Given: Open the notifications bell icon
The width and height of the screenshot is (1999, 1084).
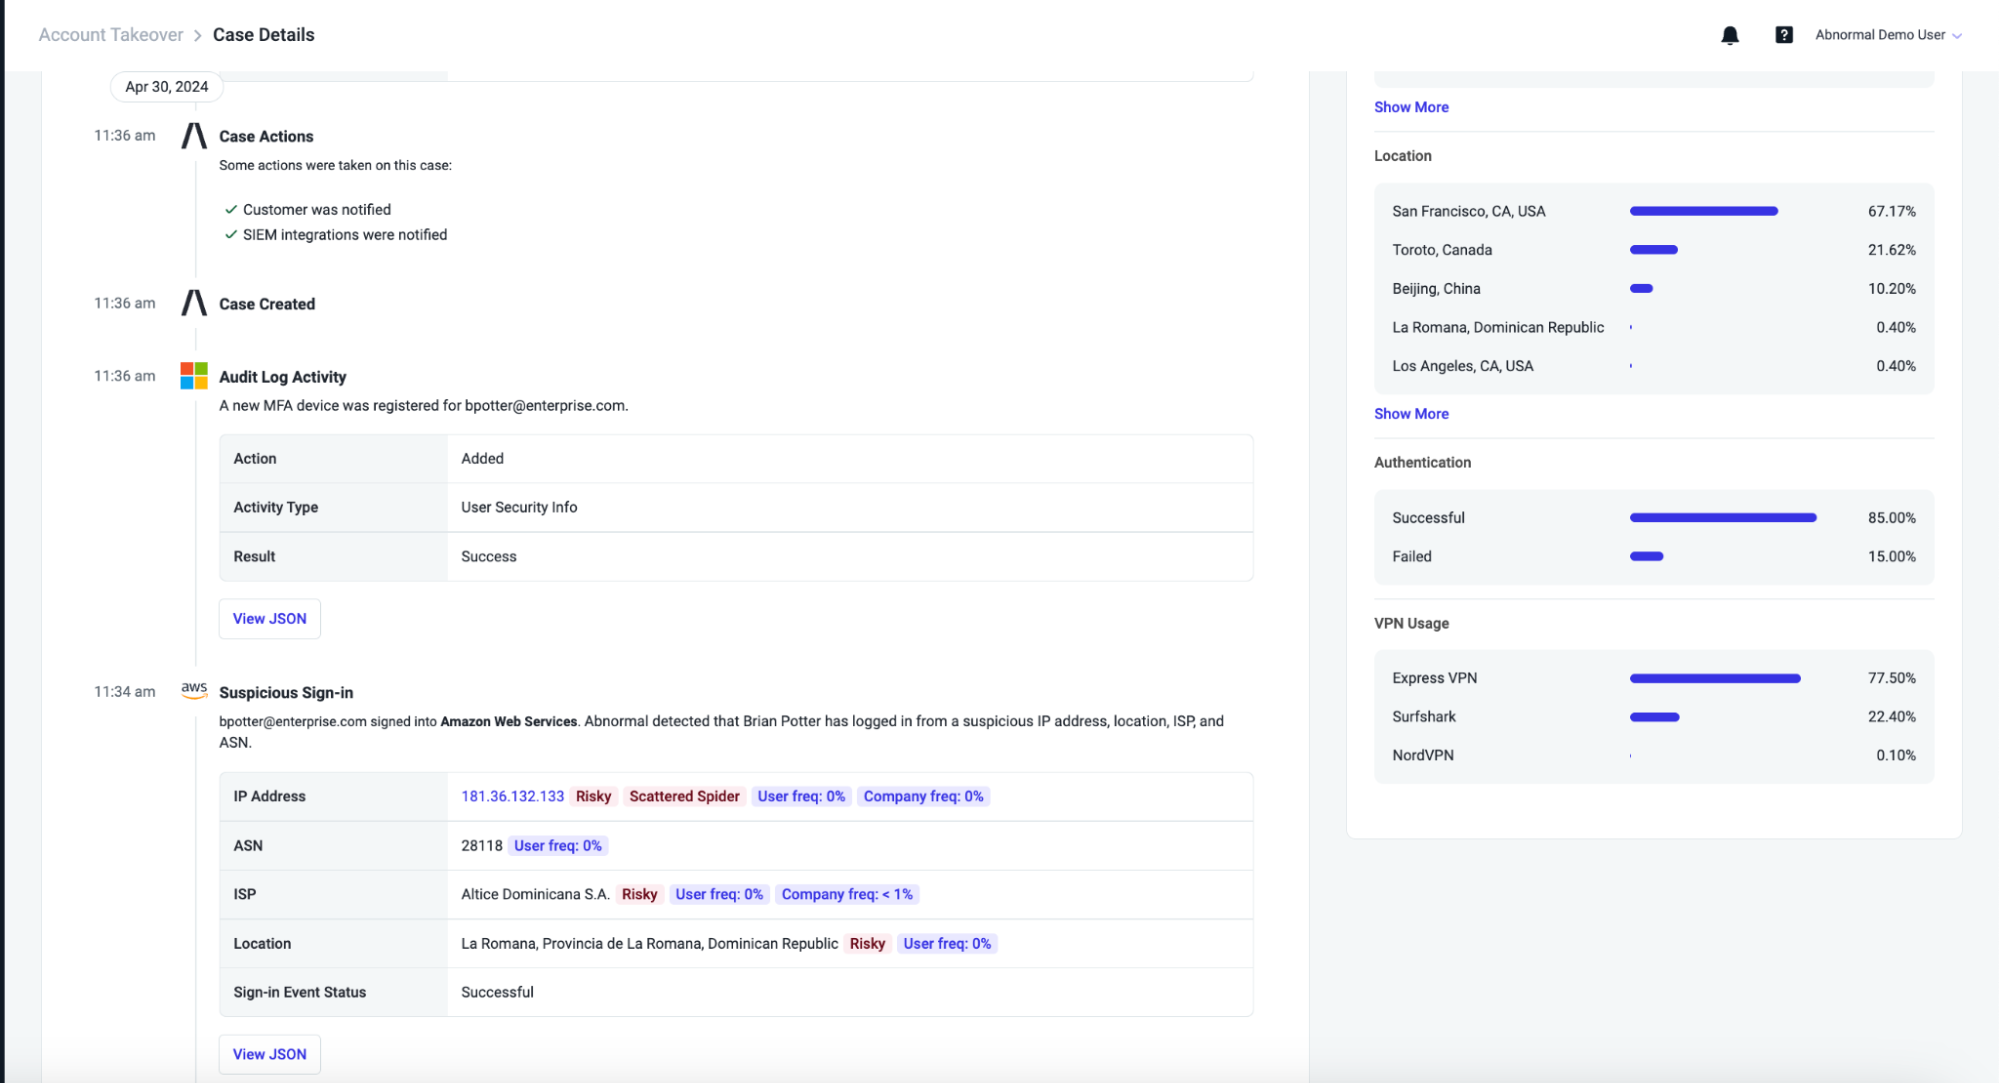Looking at the screenshot, I should pos(1730,36).
